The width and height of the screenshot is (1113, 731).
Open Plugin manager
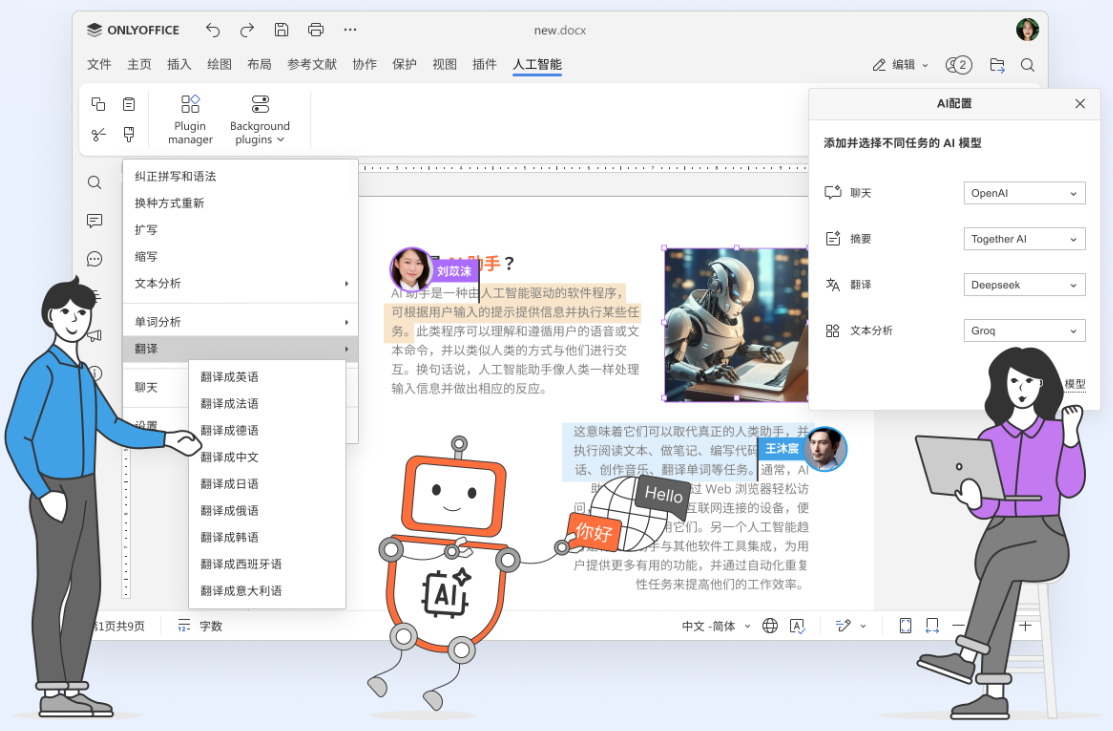click(190, 119)
